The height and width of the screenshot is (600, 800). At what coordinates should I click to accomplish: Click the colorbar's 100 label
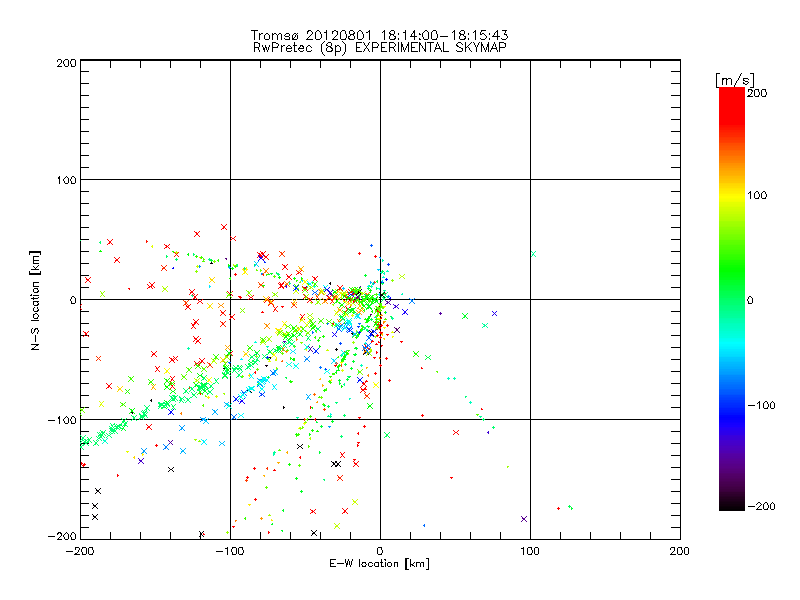(757, 195)
